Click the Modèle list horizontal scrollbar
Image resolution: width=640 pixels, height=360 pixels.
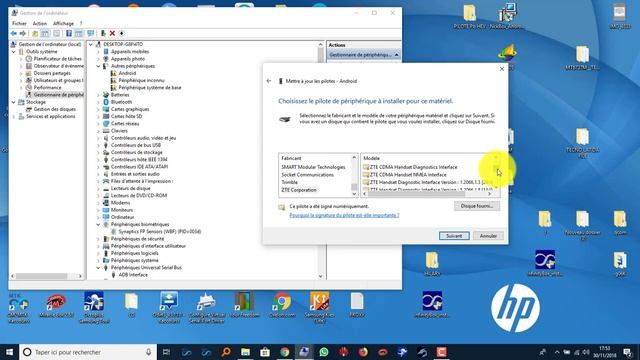click(427, 194)
